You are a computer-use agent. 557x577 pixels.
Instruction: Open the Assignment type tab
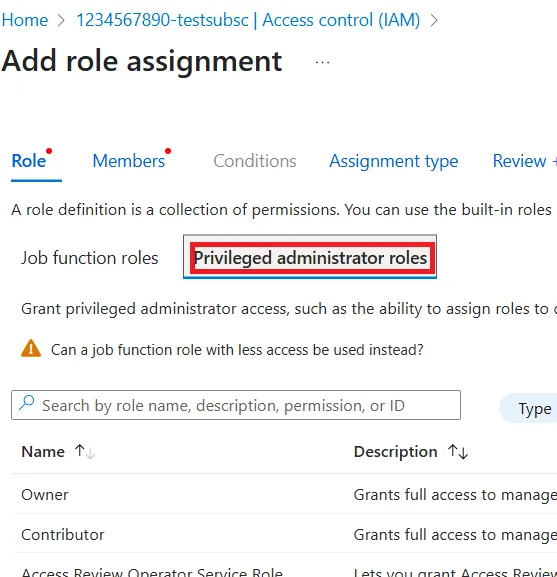394,161
